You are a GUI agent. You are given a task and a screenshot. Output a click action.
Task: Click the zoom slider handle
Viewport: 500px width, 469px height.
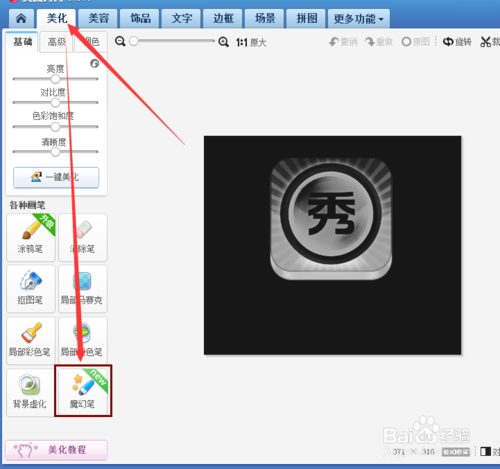pos(134,41)
